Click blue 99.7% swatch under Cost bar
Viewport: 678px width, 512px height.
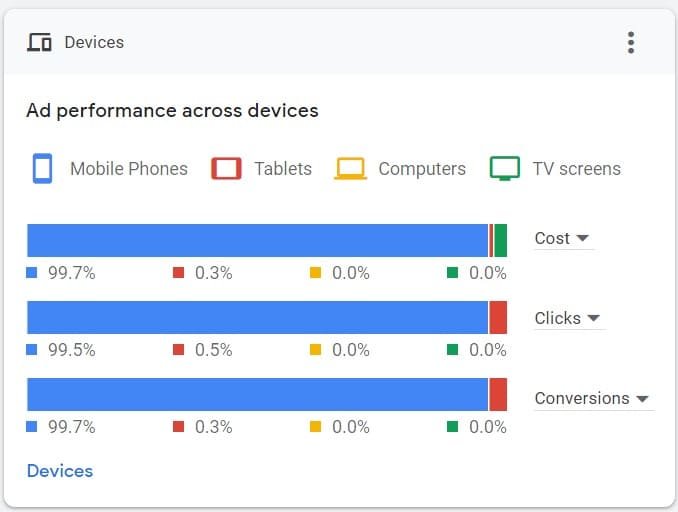(32, 273)
